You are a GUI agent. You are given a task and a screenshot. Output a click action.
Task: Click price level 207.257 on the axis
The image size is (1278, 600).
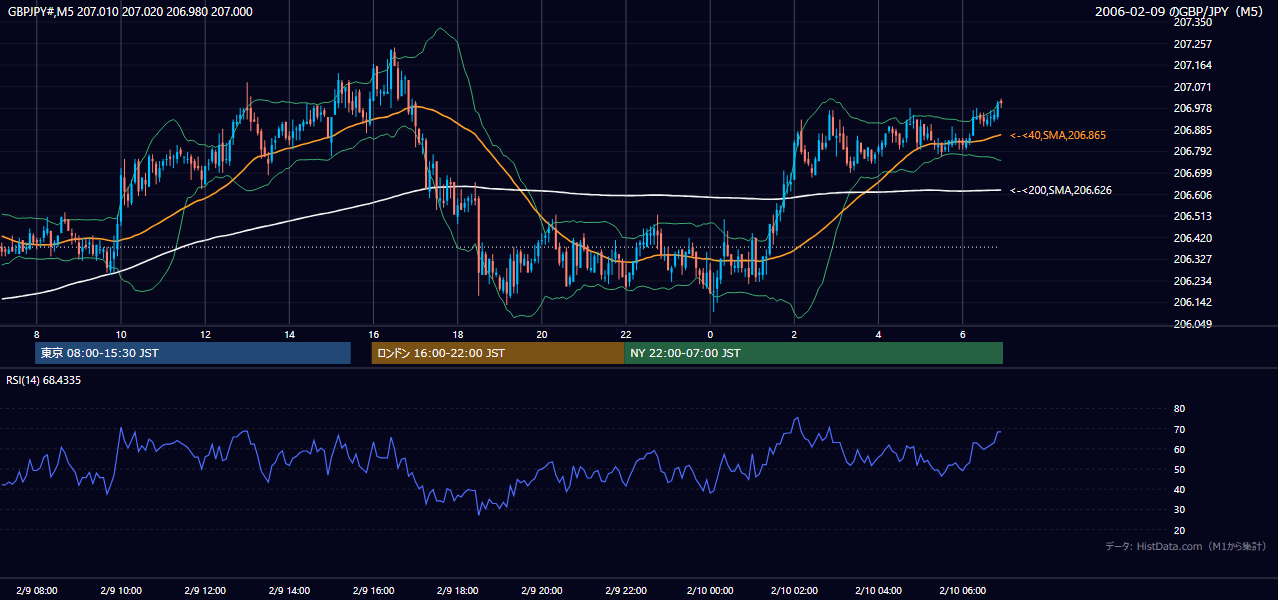pyautogui.click(x=1192, y=44)
